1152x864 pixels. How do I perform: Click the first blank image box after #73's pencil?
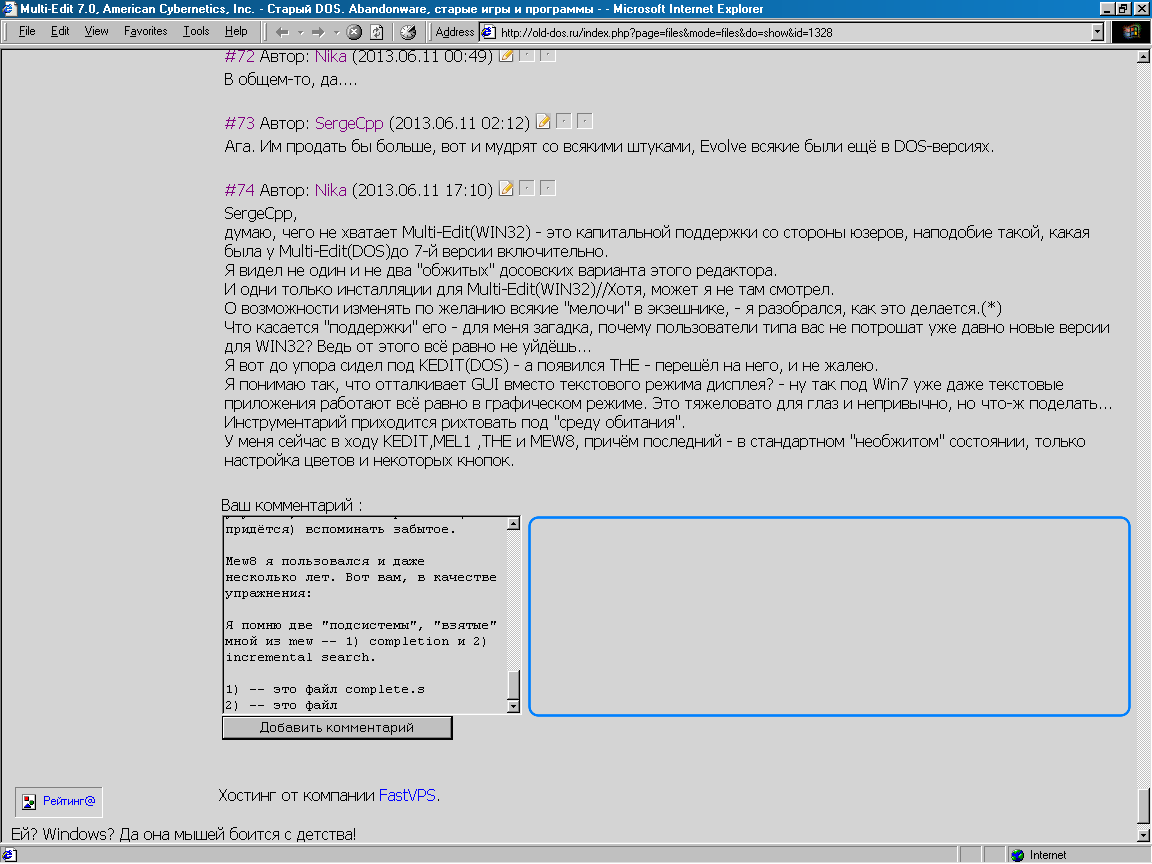pyautogui.click(x=564, y=120)
